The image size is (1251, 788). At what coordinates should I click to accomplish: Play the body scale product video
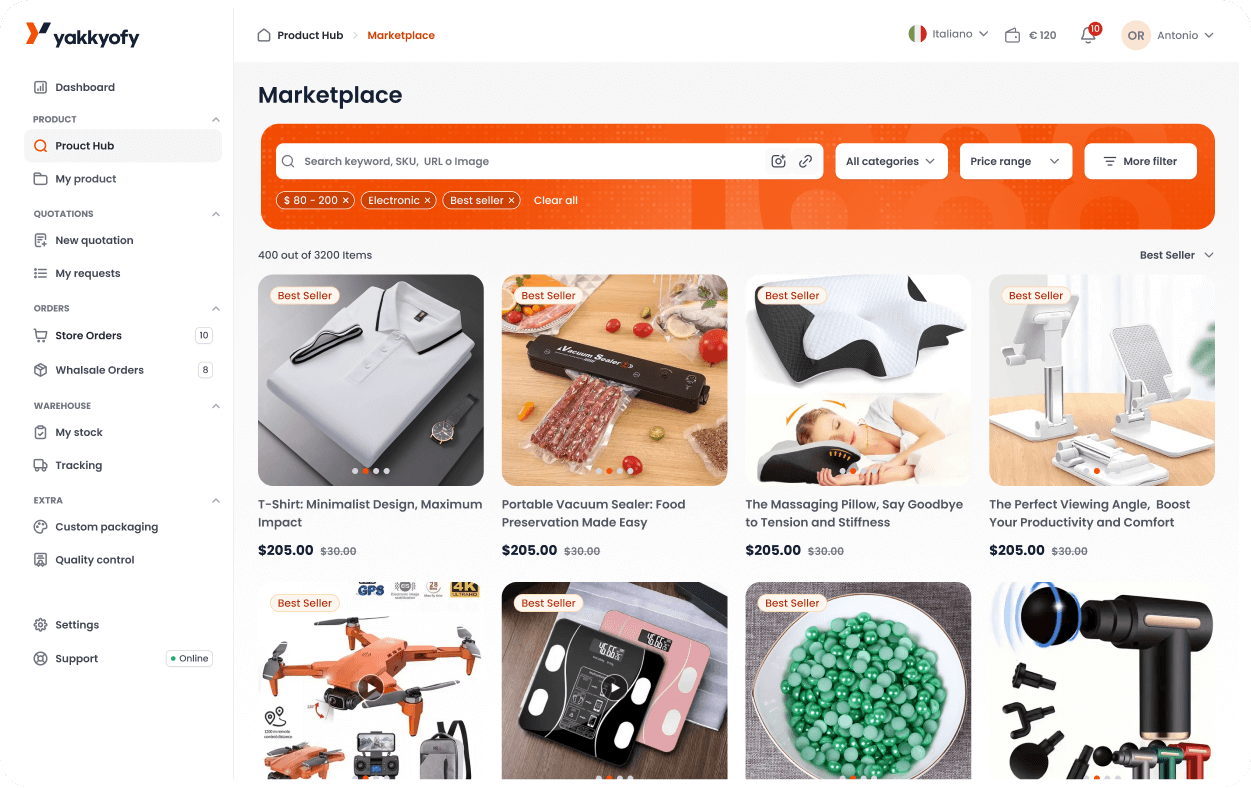pos(614,687)
